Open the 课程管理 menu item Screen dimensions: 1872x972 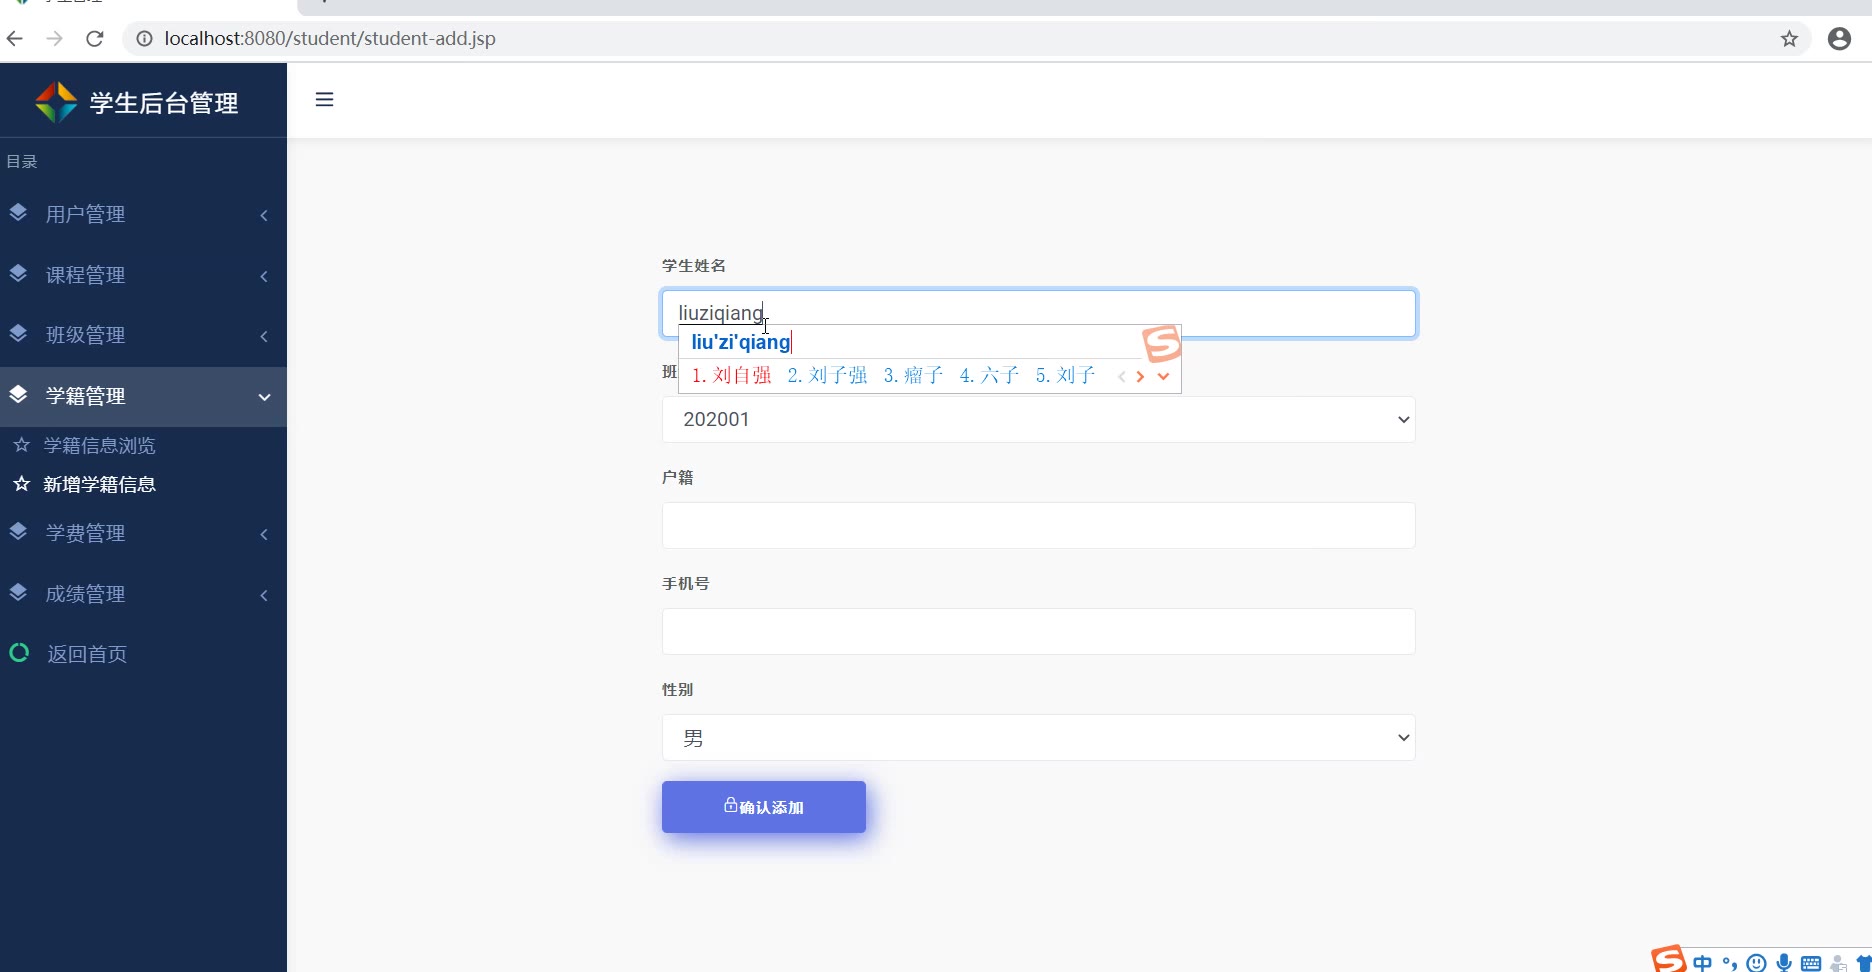click(143, 275)
